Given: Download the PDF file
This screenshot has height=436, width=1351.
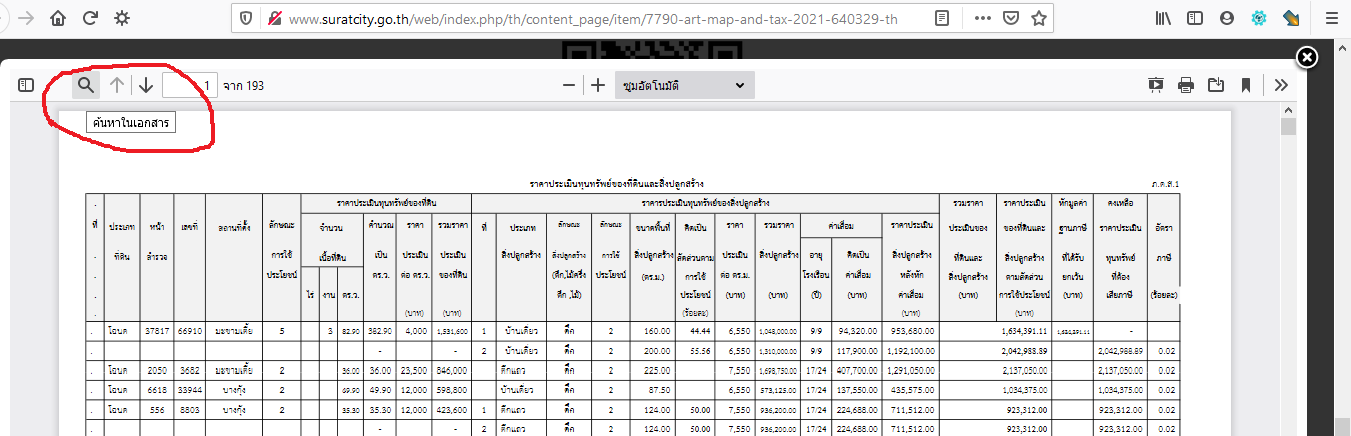Looking at the screenshot, I should click(1216, 85).
